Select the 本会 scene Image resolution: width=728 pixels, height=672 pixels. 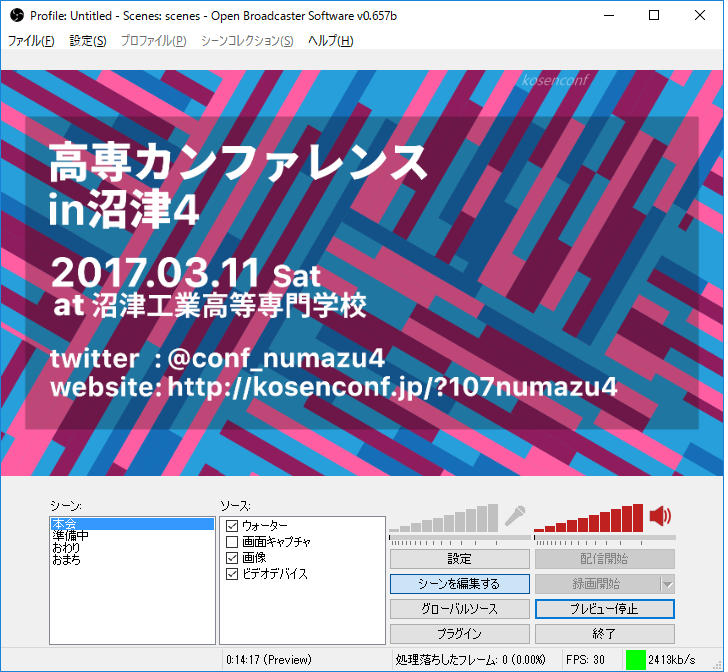pyautogui.click(x=132, y=524)
